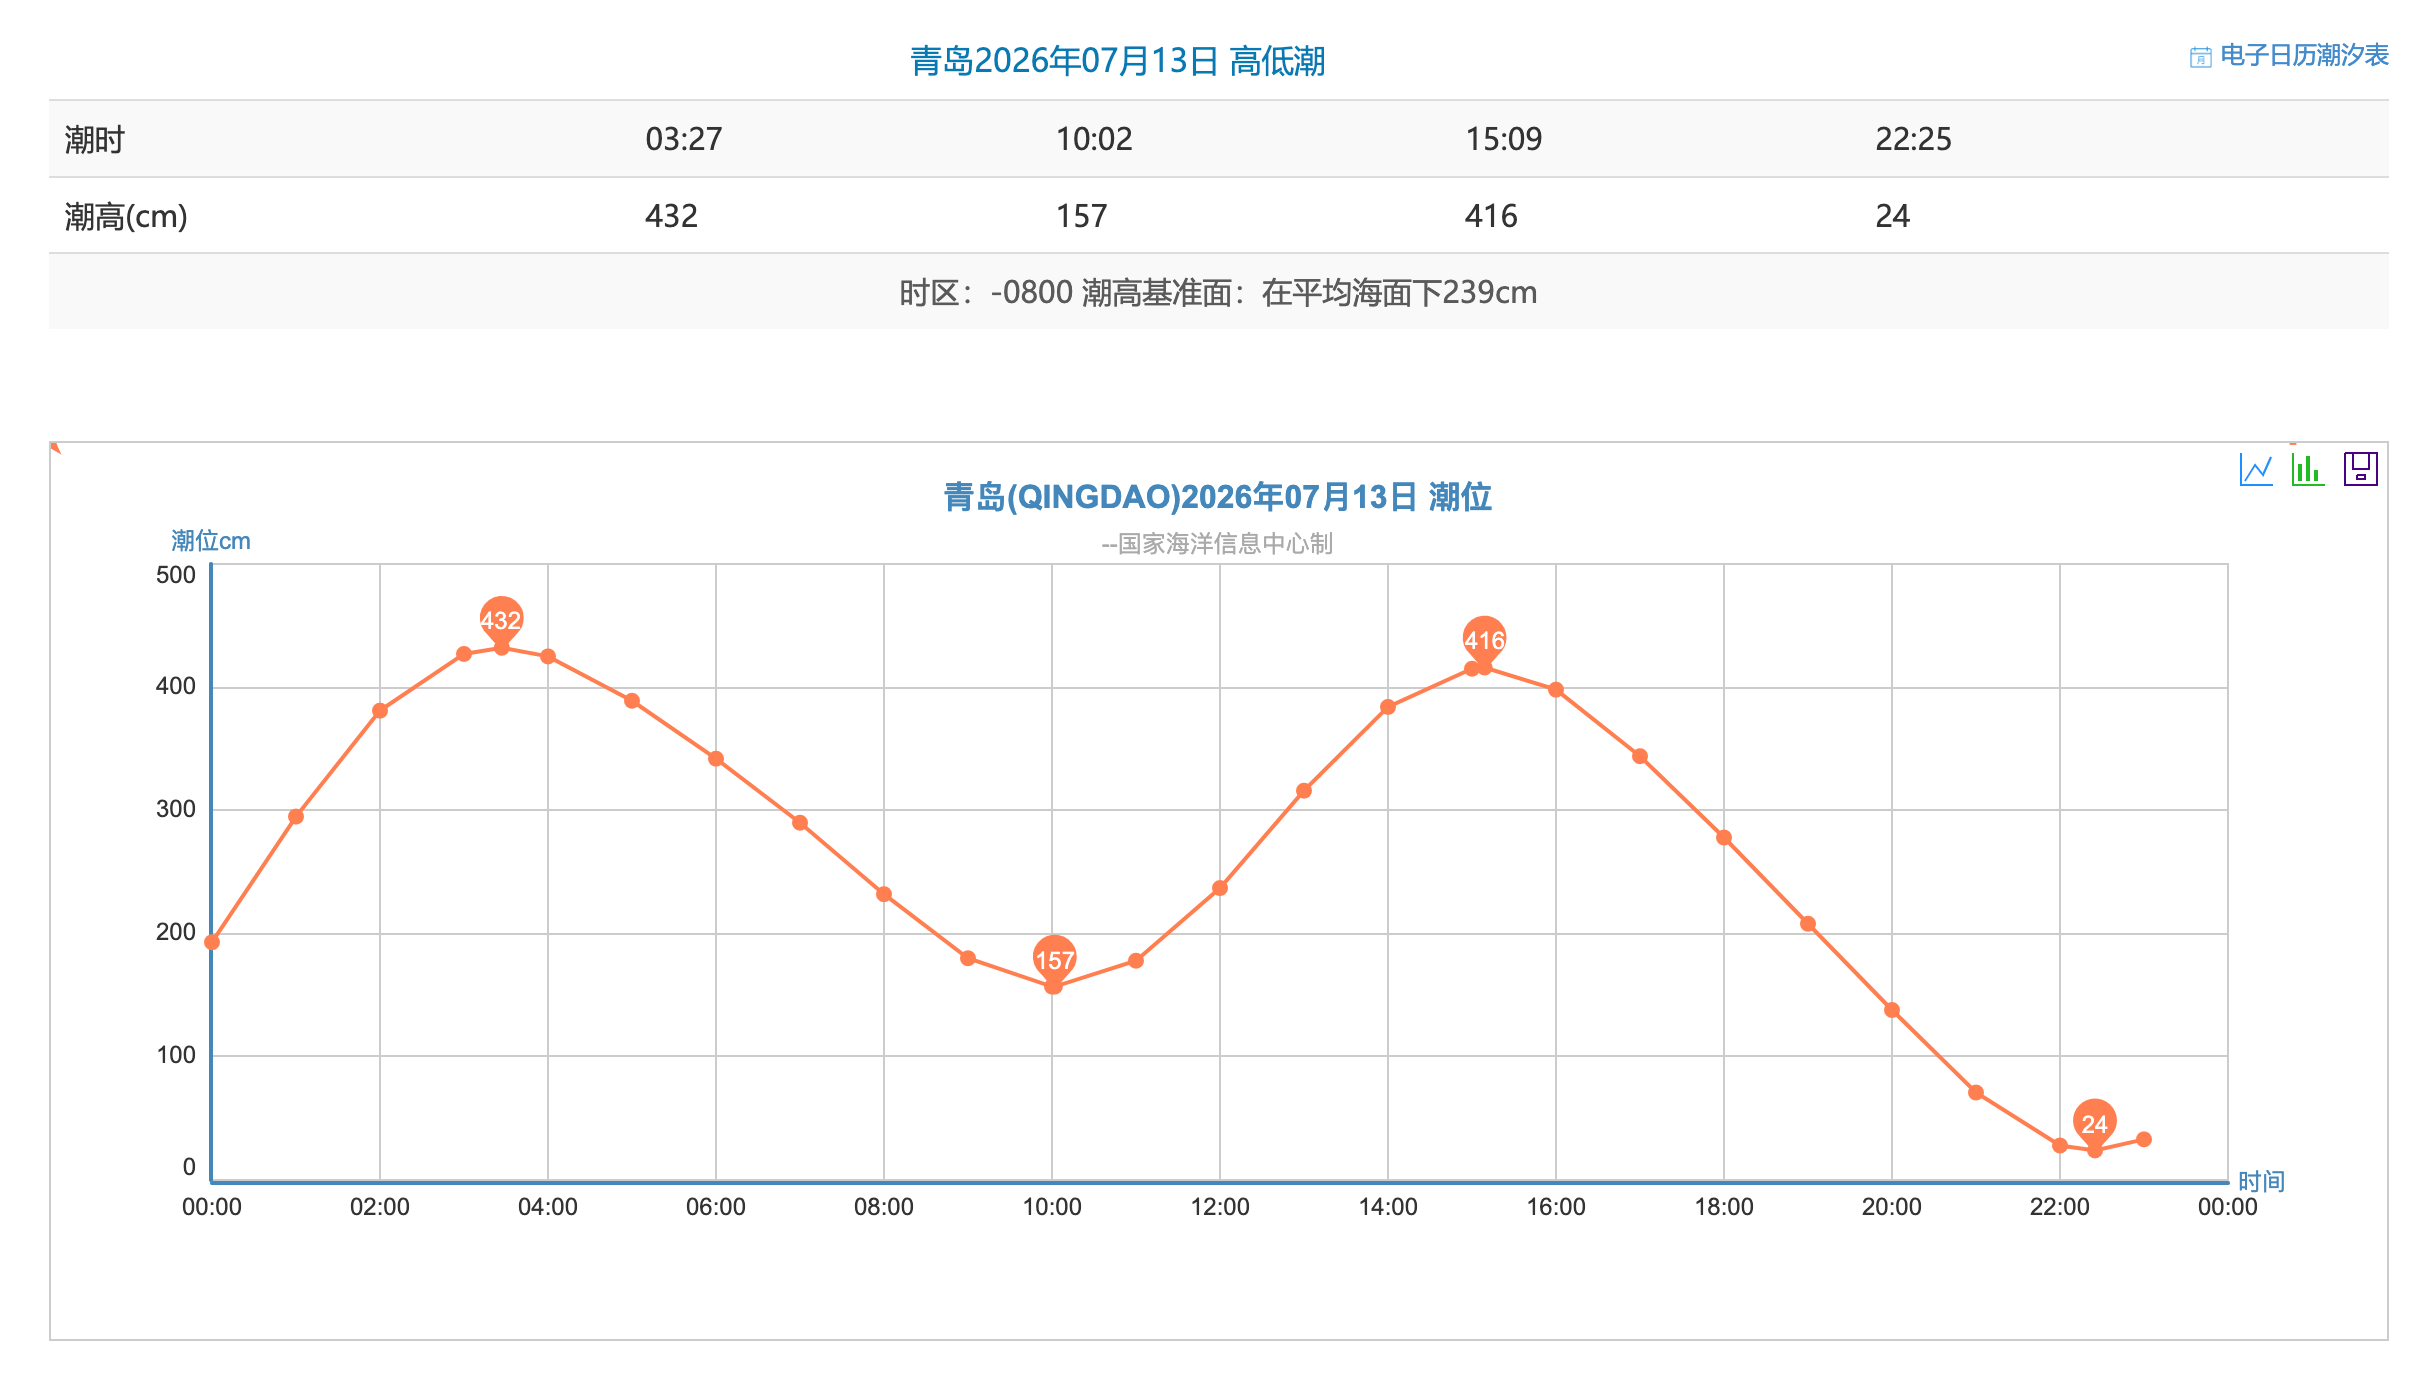This screenshot has height=1382, width=2434.
Task: Click the 潮时 row header
Action: click(x=95, y=140)
